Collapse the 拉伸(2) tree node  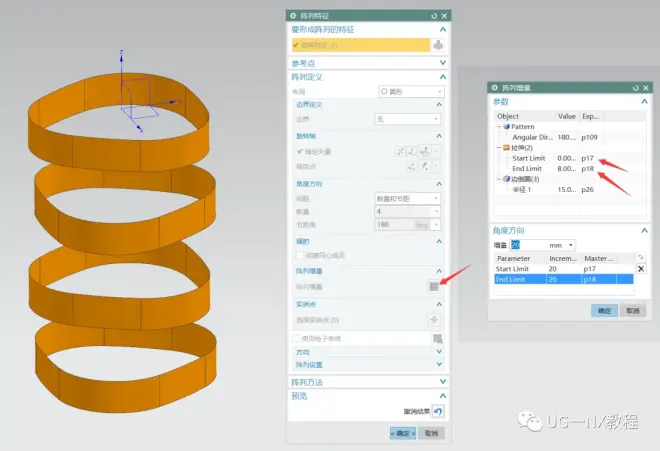499,147
